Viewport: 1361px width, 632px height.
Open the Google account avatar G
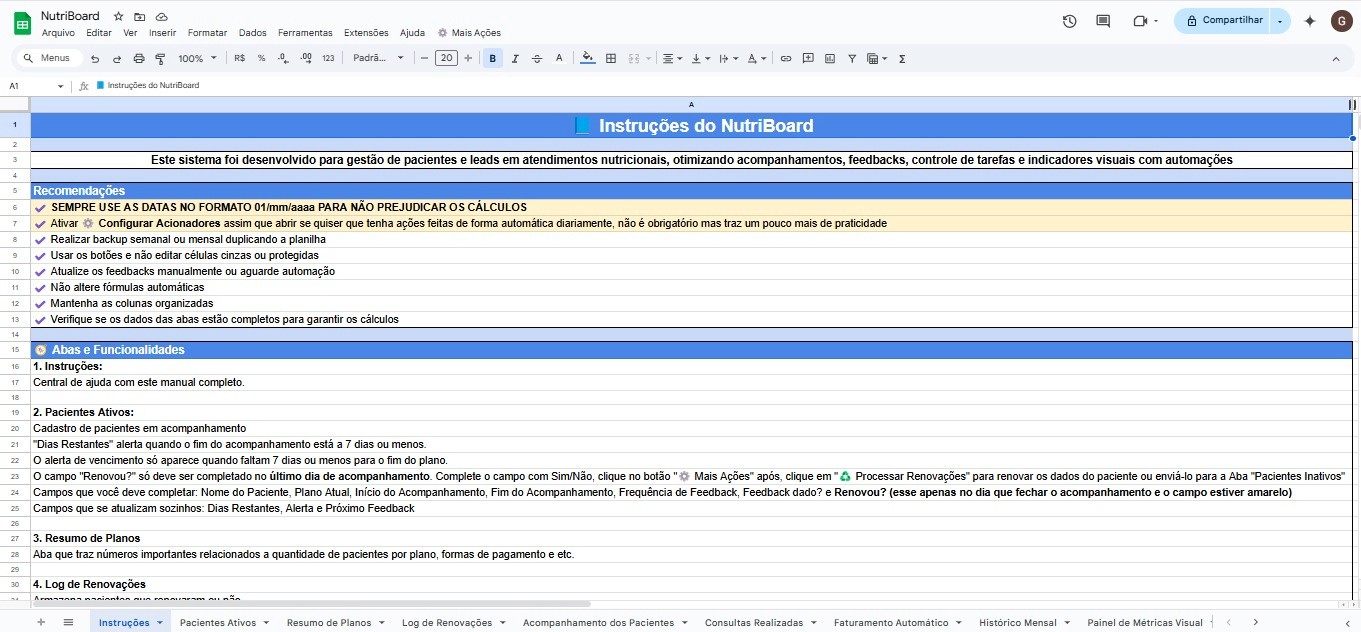pyautogui.click(x=1341, y=21)
